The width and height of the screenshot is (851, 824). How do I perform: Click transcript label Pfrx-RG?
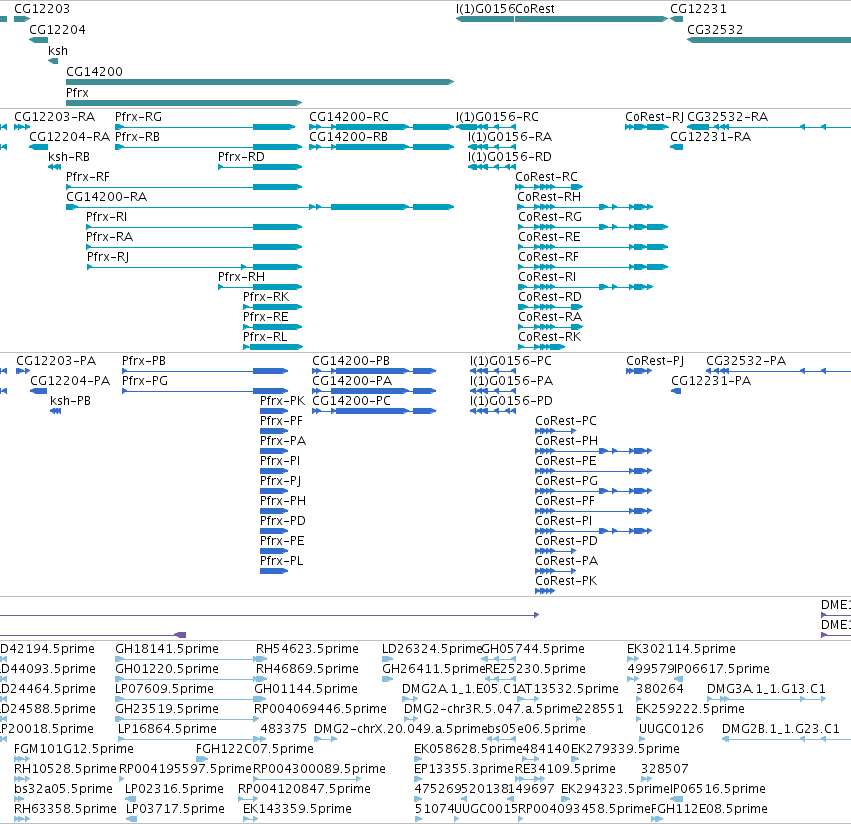coord(138,117)
